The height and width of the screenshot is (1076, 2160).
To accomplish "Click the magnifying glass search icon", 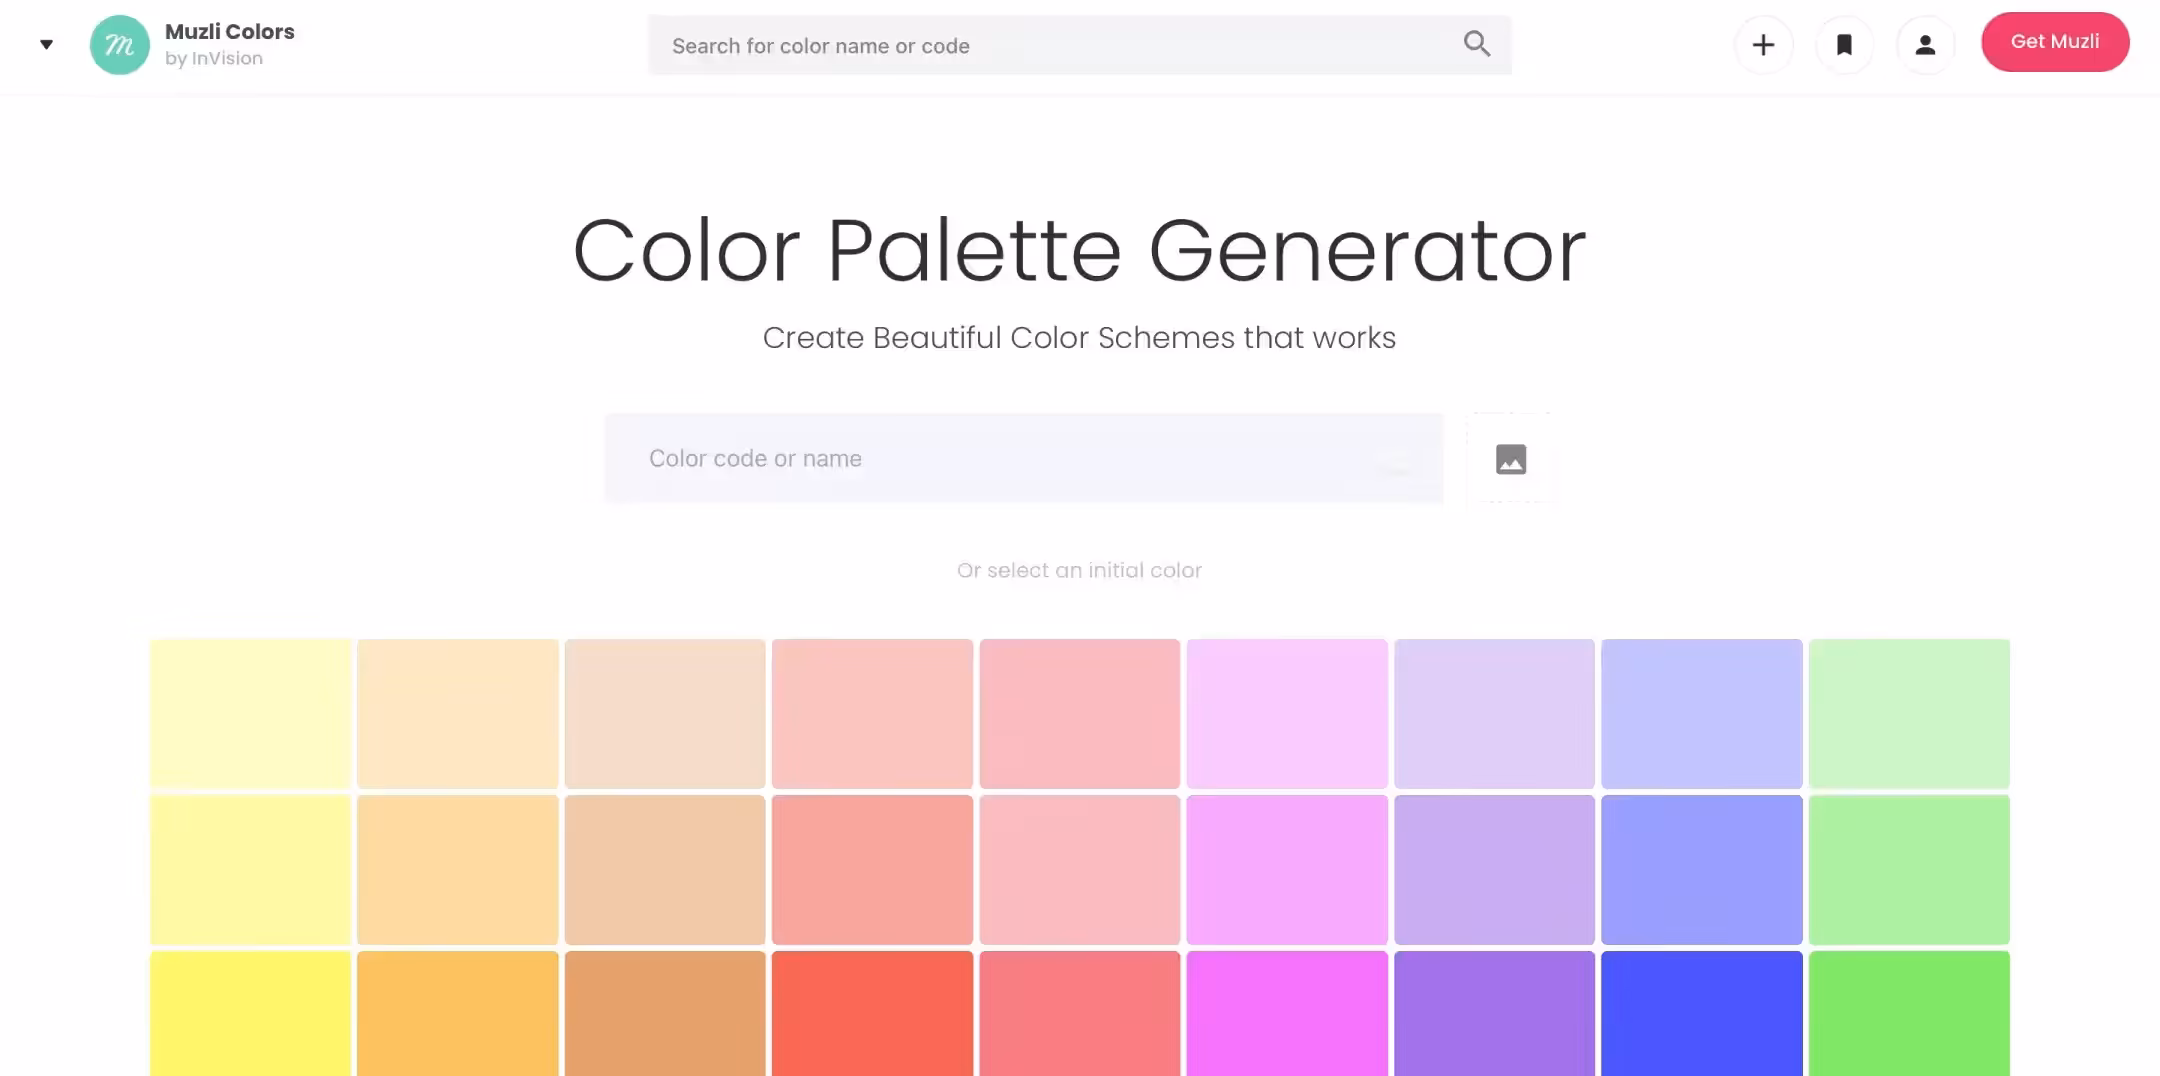I will coord(1476,44).
